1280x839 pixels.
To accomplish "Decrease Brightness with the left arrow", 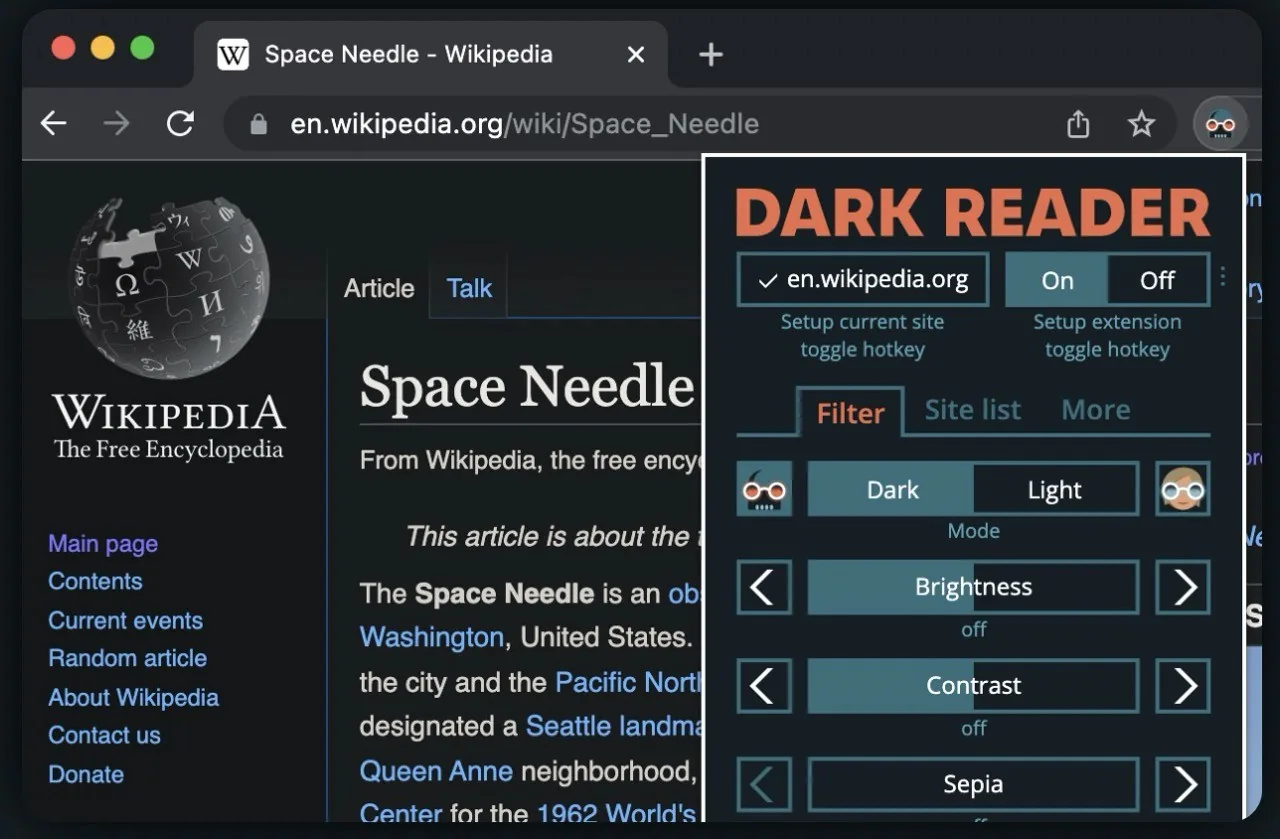I will (764, 587).
